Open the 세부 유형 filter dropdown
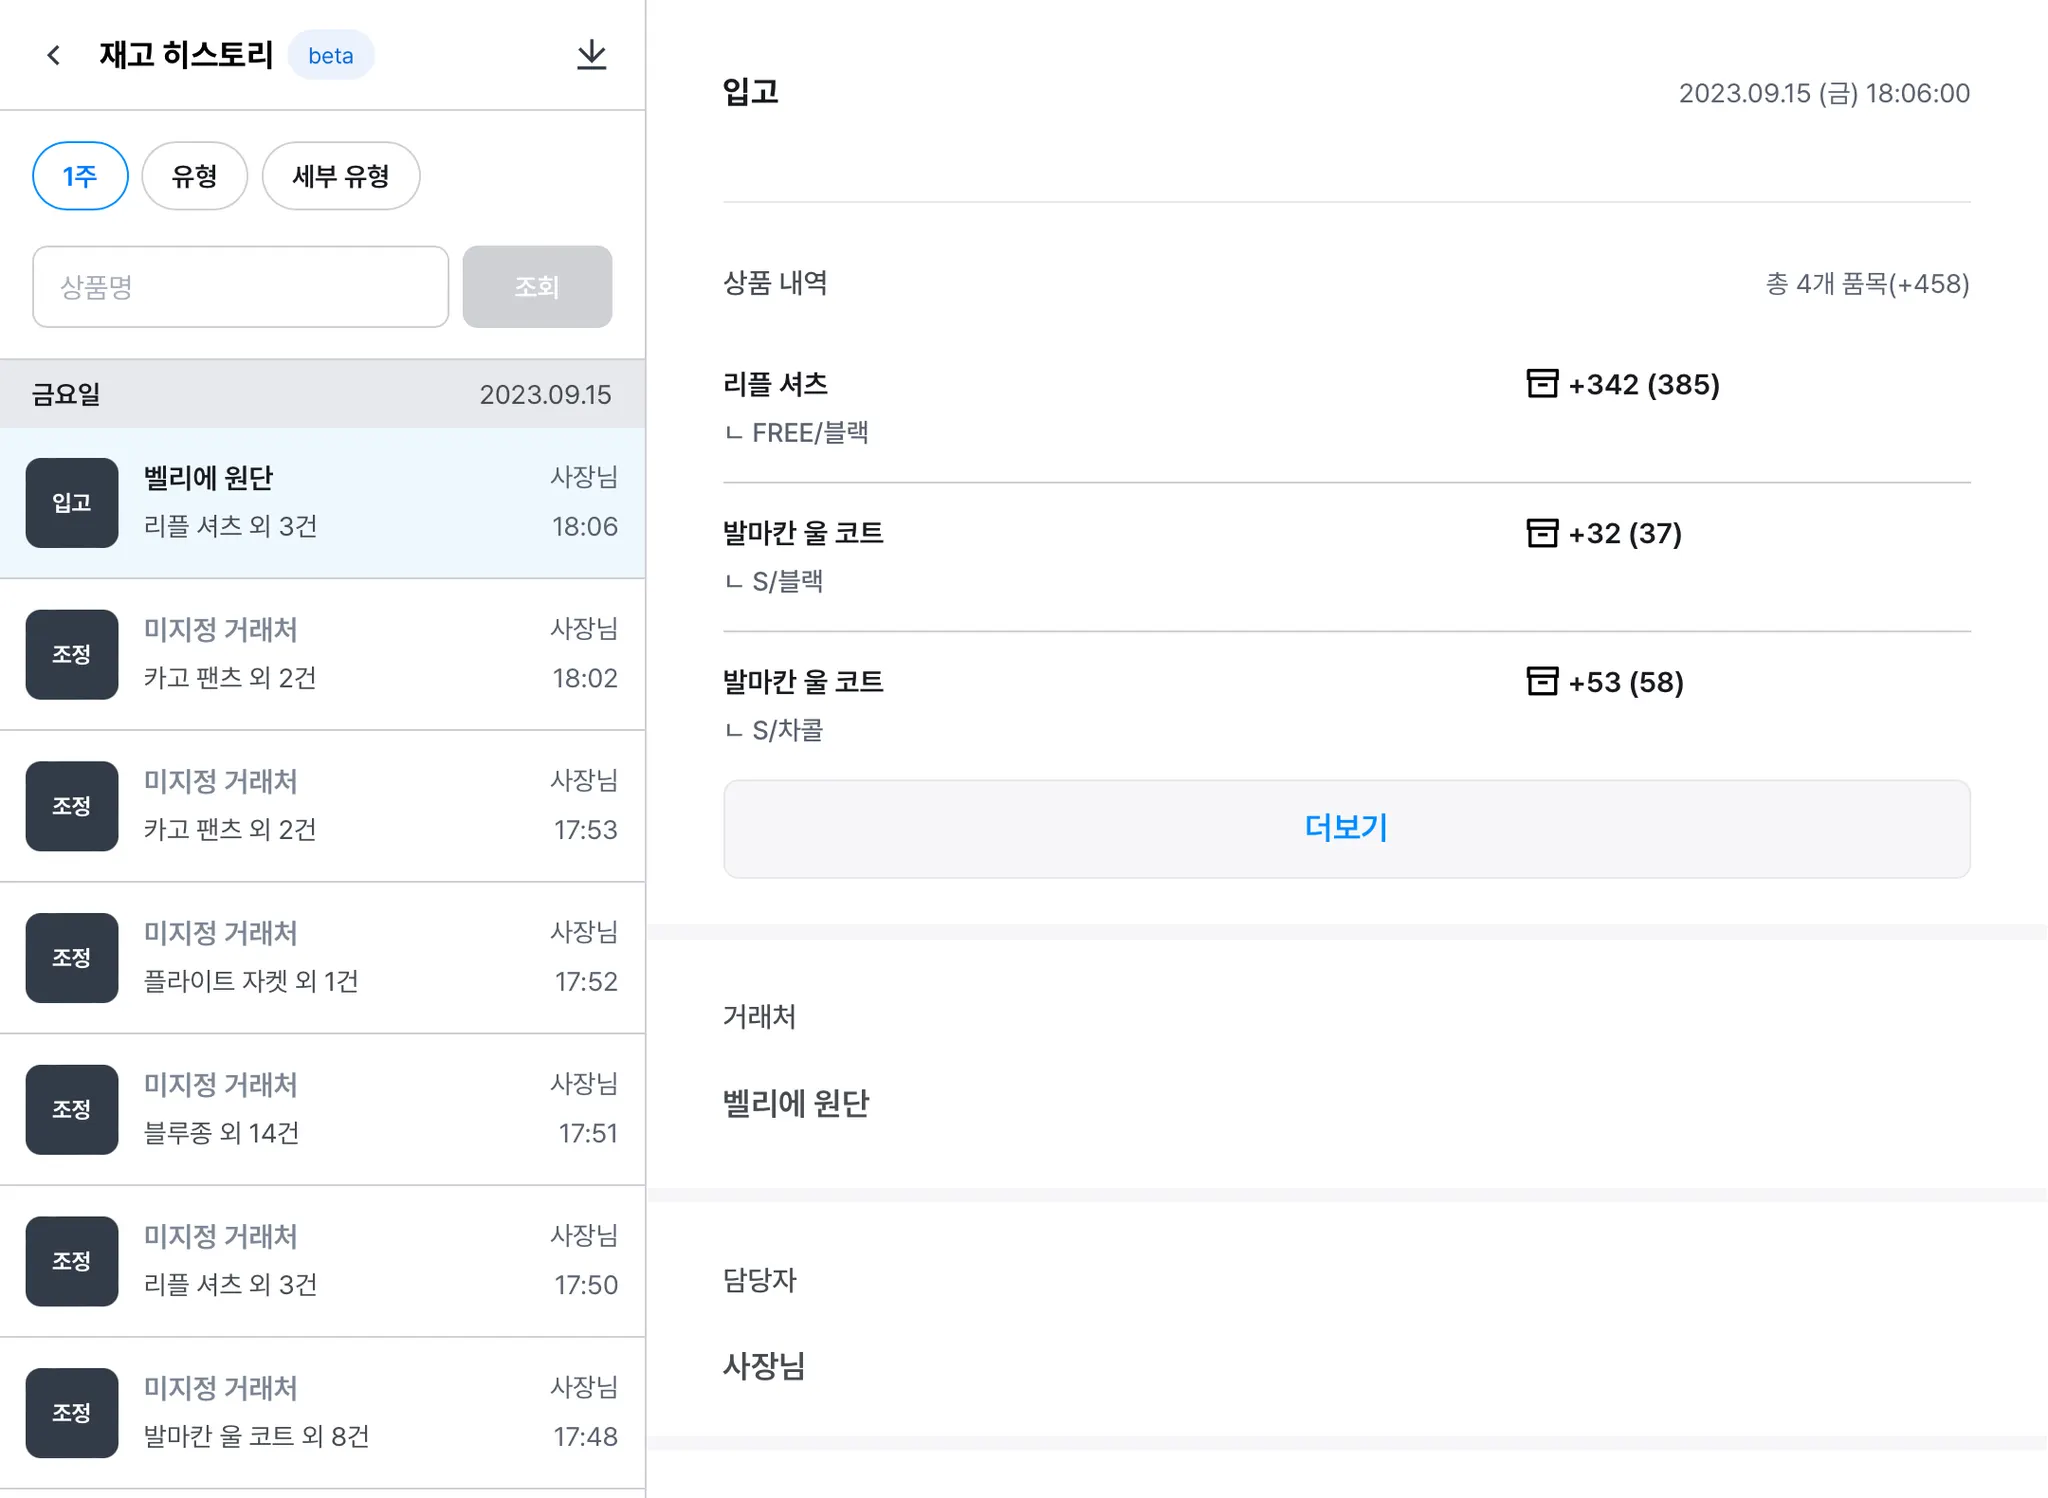The height and width of the screenshot is (1498, 2048). tap(340, 176)
